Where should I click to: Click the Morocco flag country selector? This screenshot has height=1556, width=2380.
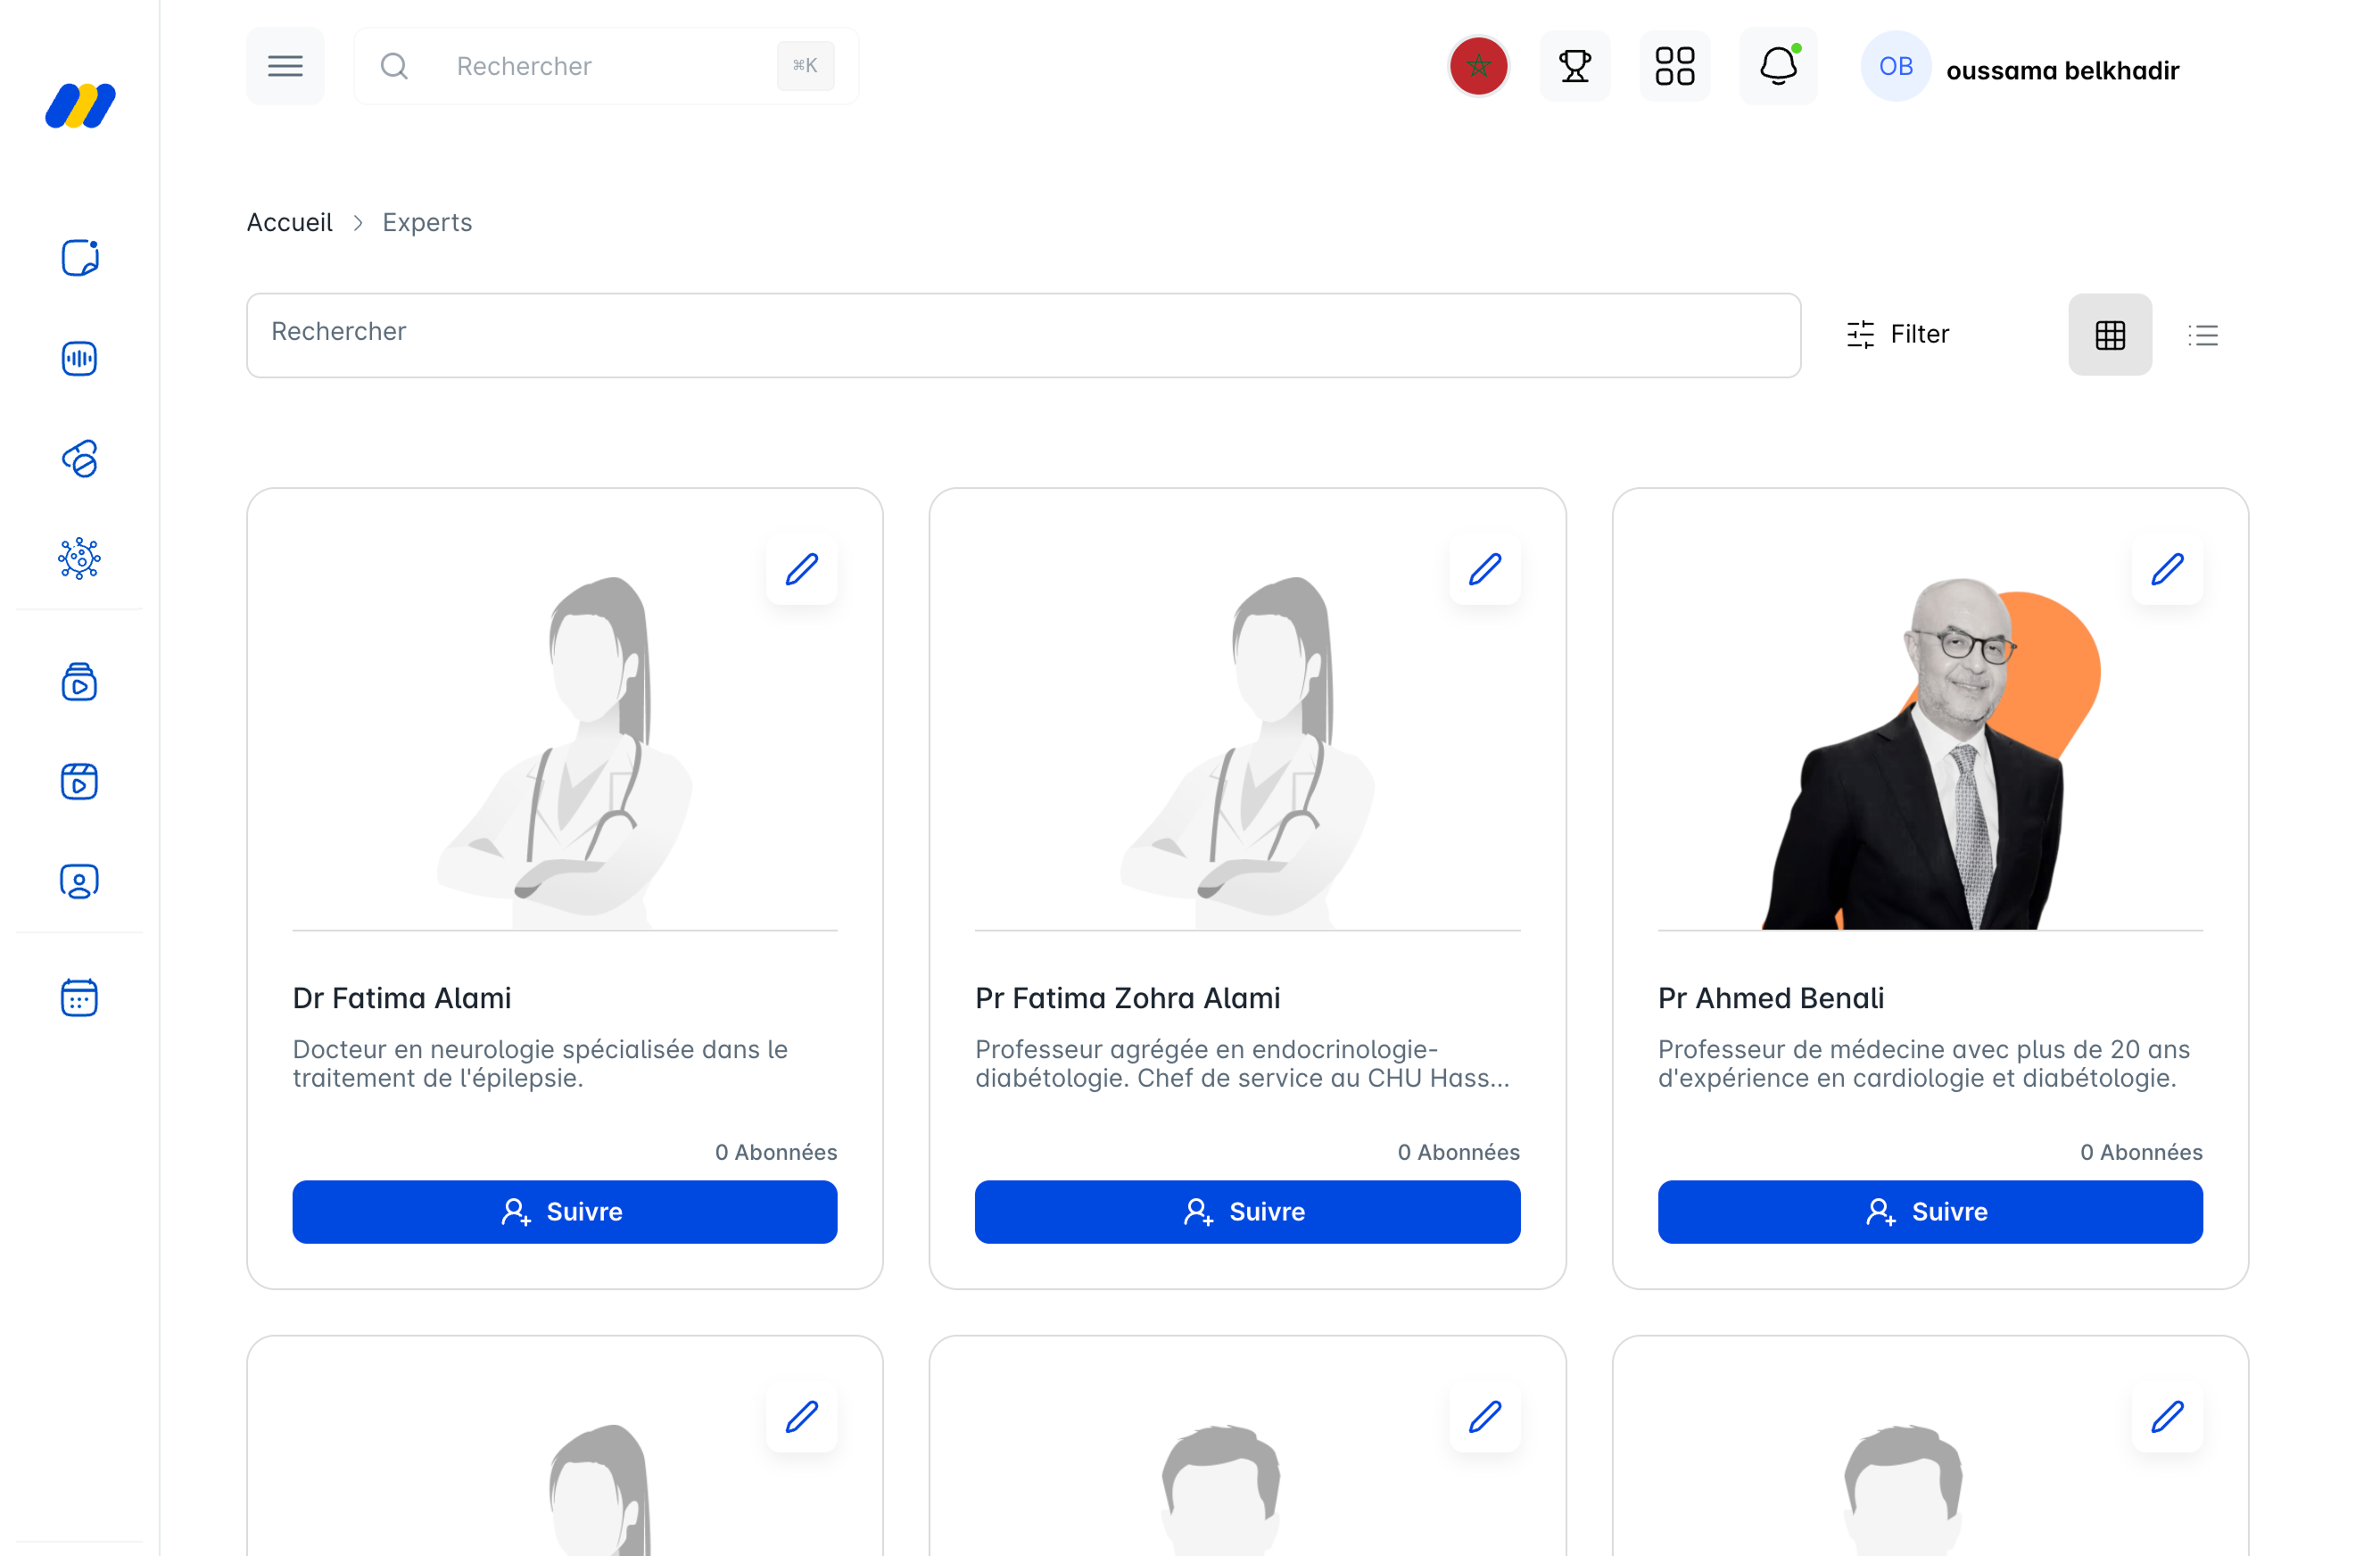1478,66
